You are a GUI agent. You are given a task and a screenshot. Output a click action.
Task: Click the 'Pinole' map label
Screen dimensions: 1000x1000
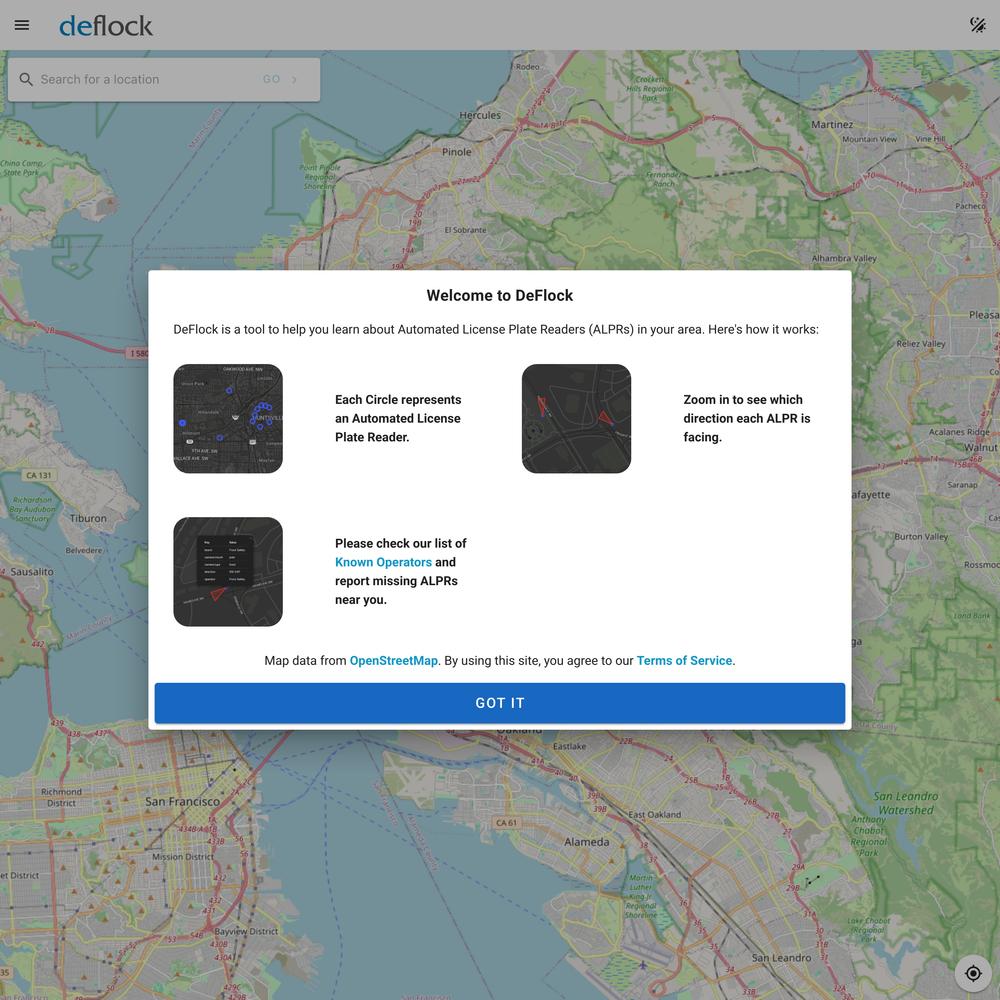pyautogui.click(x=457, y=152)
